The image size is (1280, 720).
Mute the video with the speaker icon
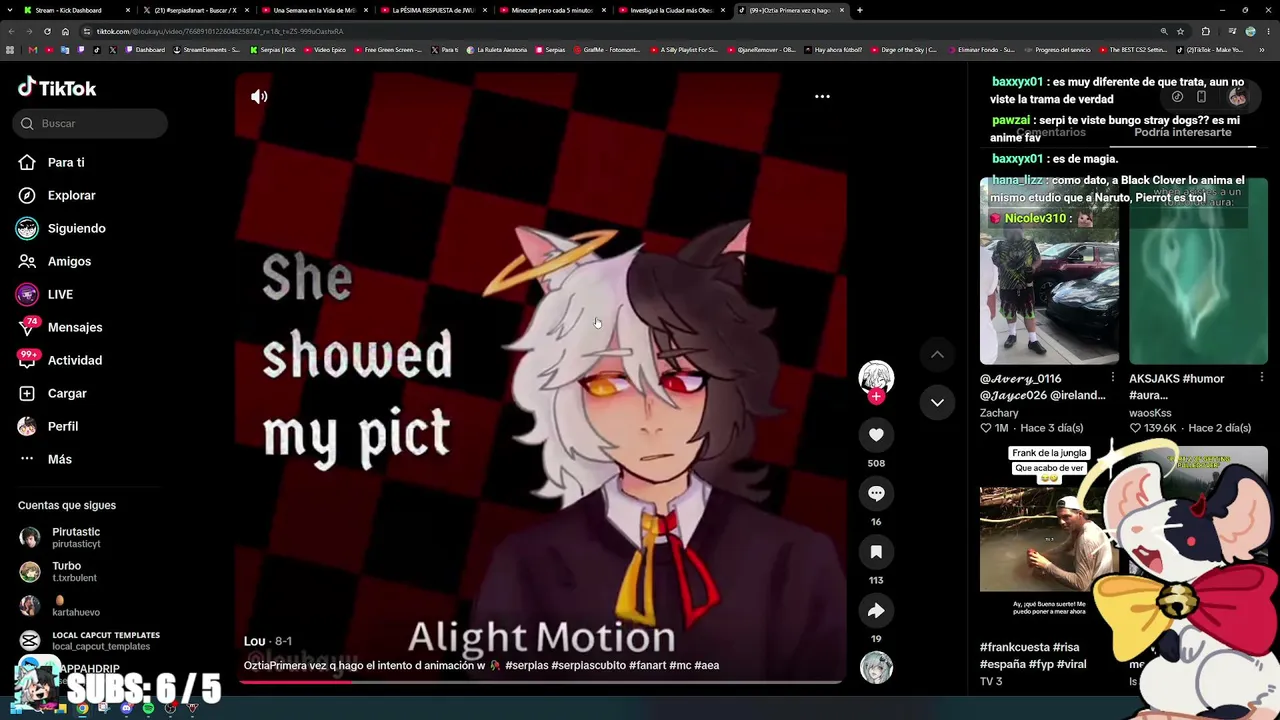(259, 97)
